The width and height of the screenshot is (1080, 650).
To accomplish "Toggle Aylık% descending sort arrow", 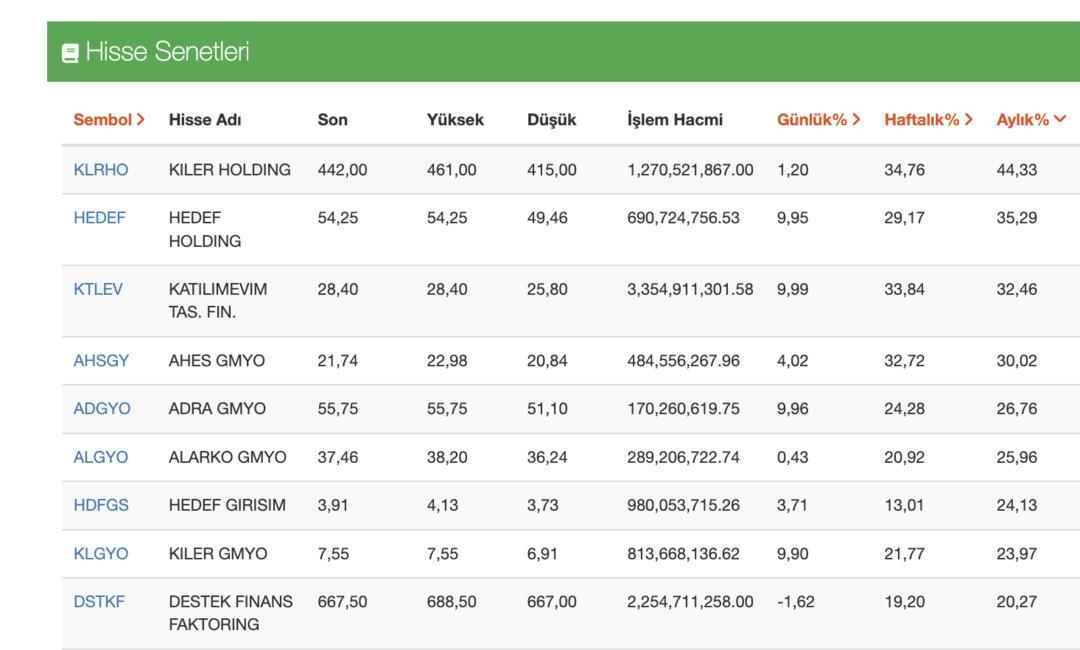I will click(x=1059, y=120).
